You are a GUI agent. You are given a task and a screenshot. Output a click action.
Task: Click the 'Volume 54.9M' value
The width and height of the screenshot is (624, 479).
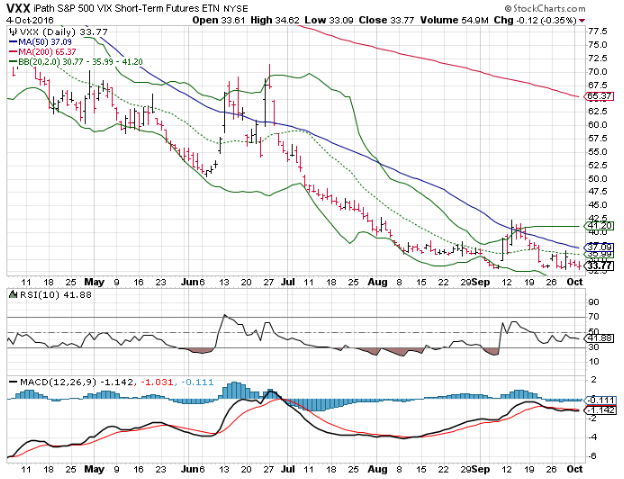click(454, 20)
